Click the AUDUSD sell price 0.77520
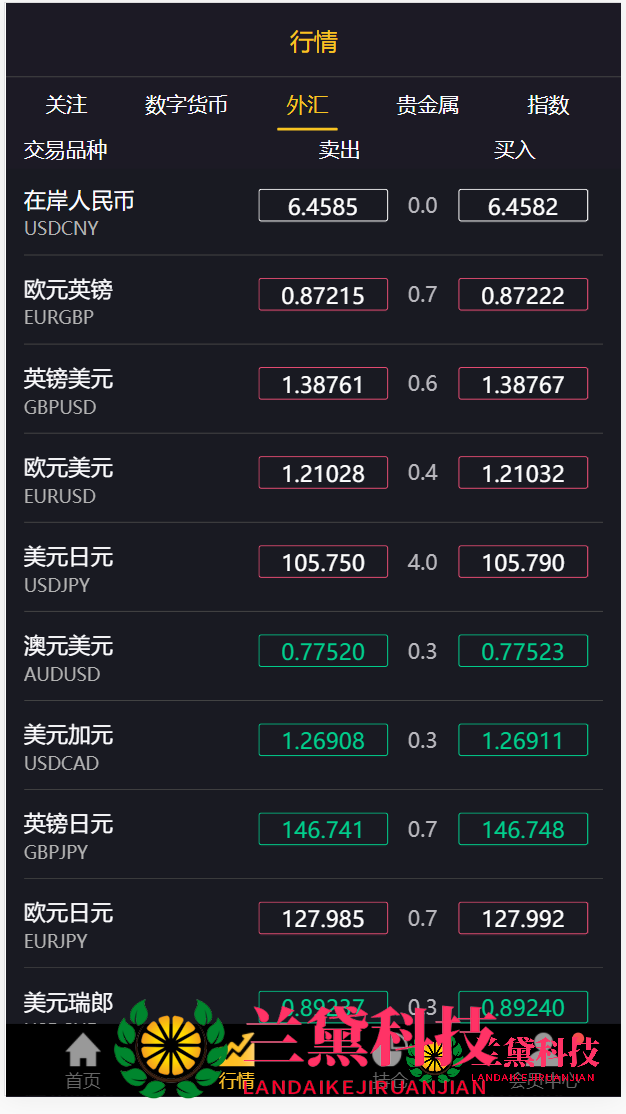Viewport: 626px width, 1114px height. click(x=323, y=651)
